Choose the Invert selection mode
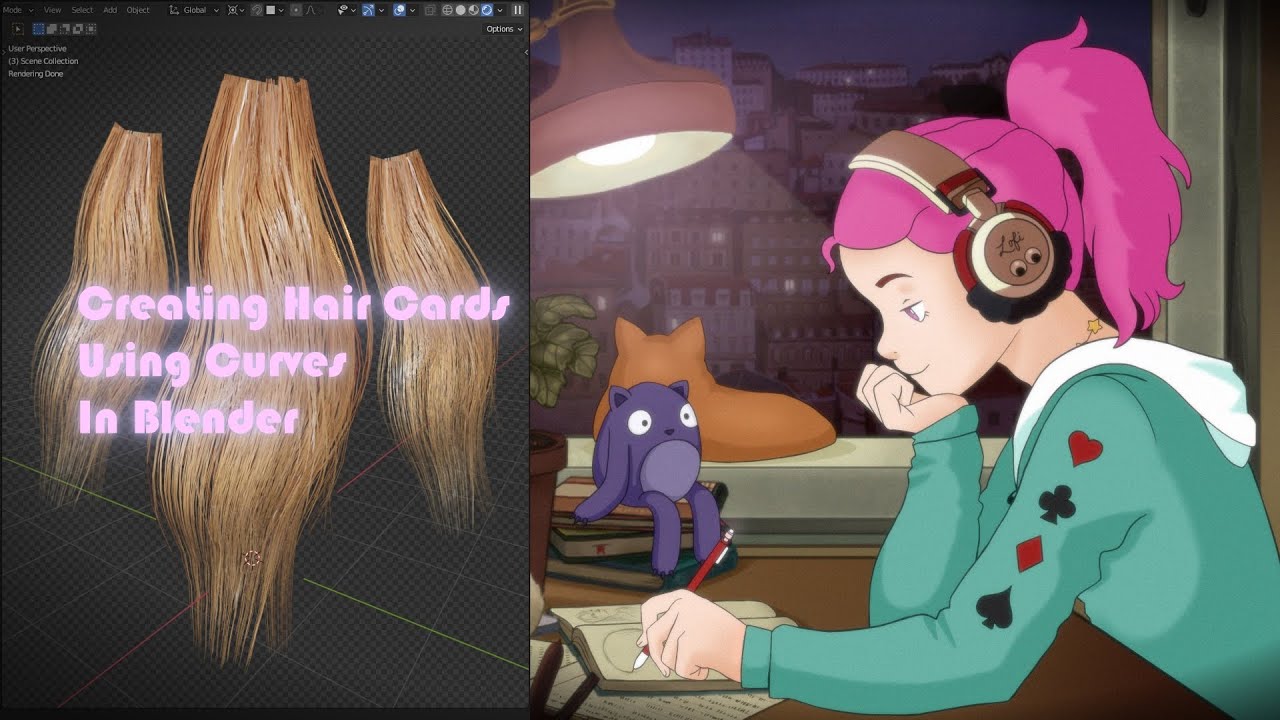 [78, 28]
